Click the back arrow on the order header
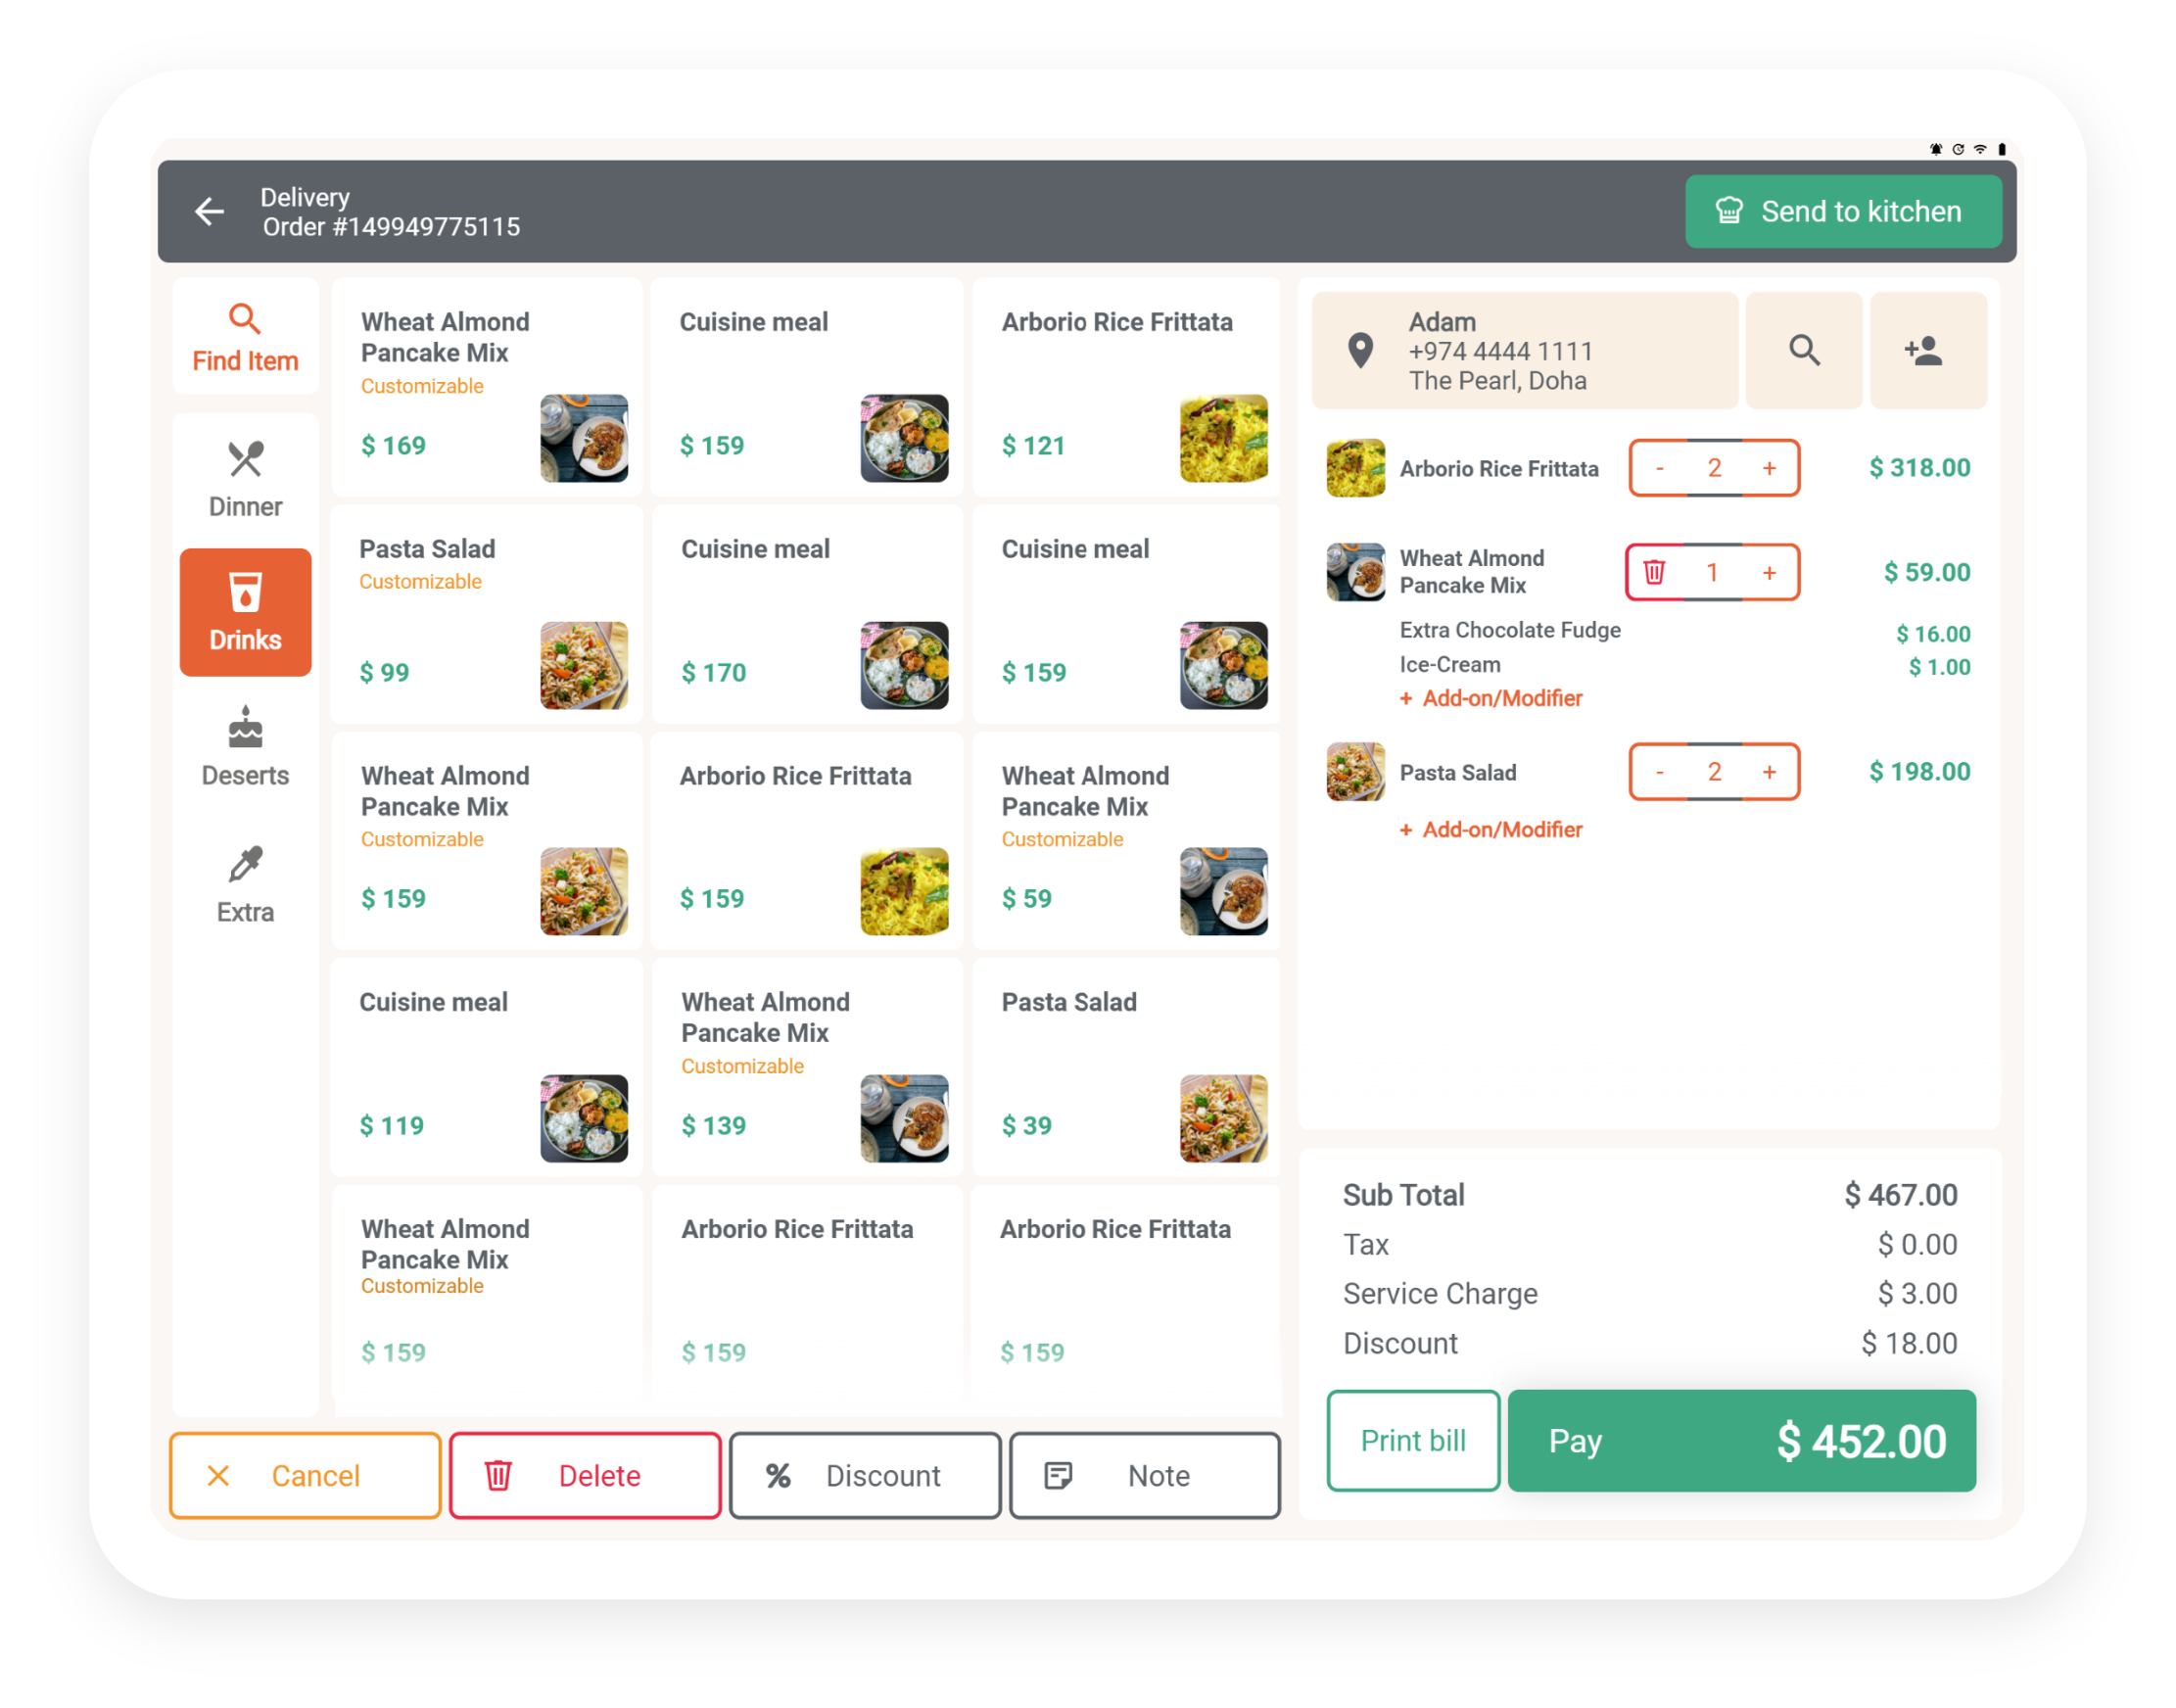This screenshot has height=1708, width=2176. (x=210, y=211)
